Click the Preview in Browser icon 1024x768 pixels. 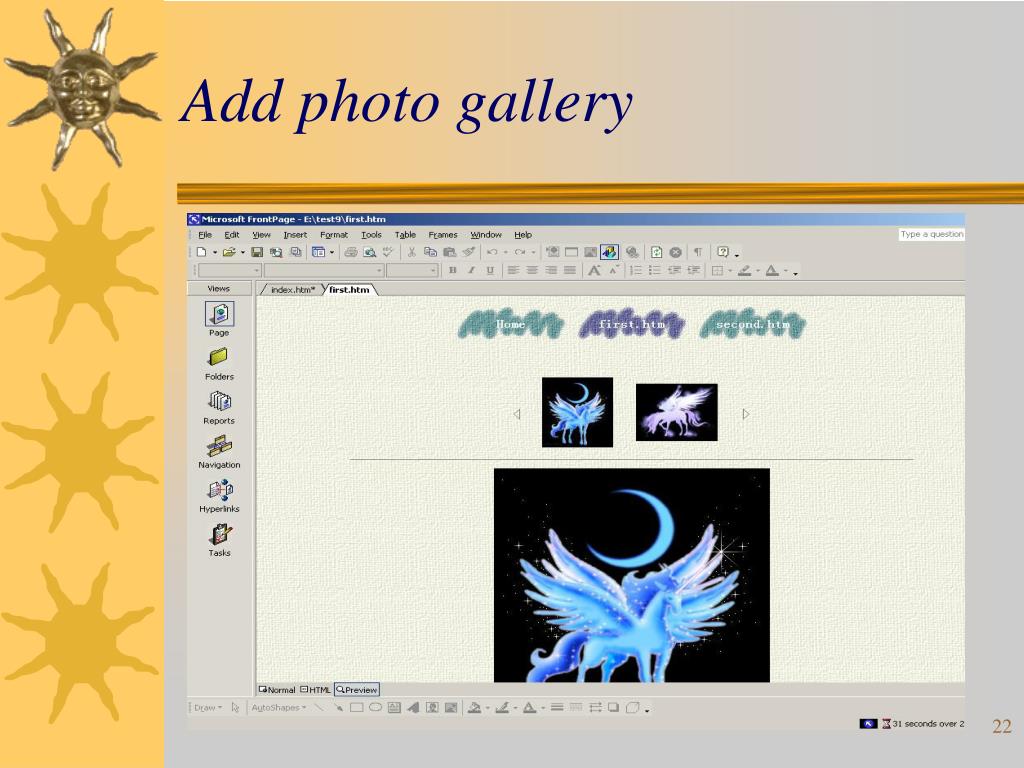coord(370,252)
